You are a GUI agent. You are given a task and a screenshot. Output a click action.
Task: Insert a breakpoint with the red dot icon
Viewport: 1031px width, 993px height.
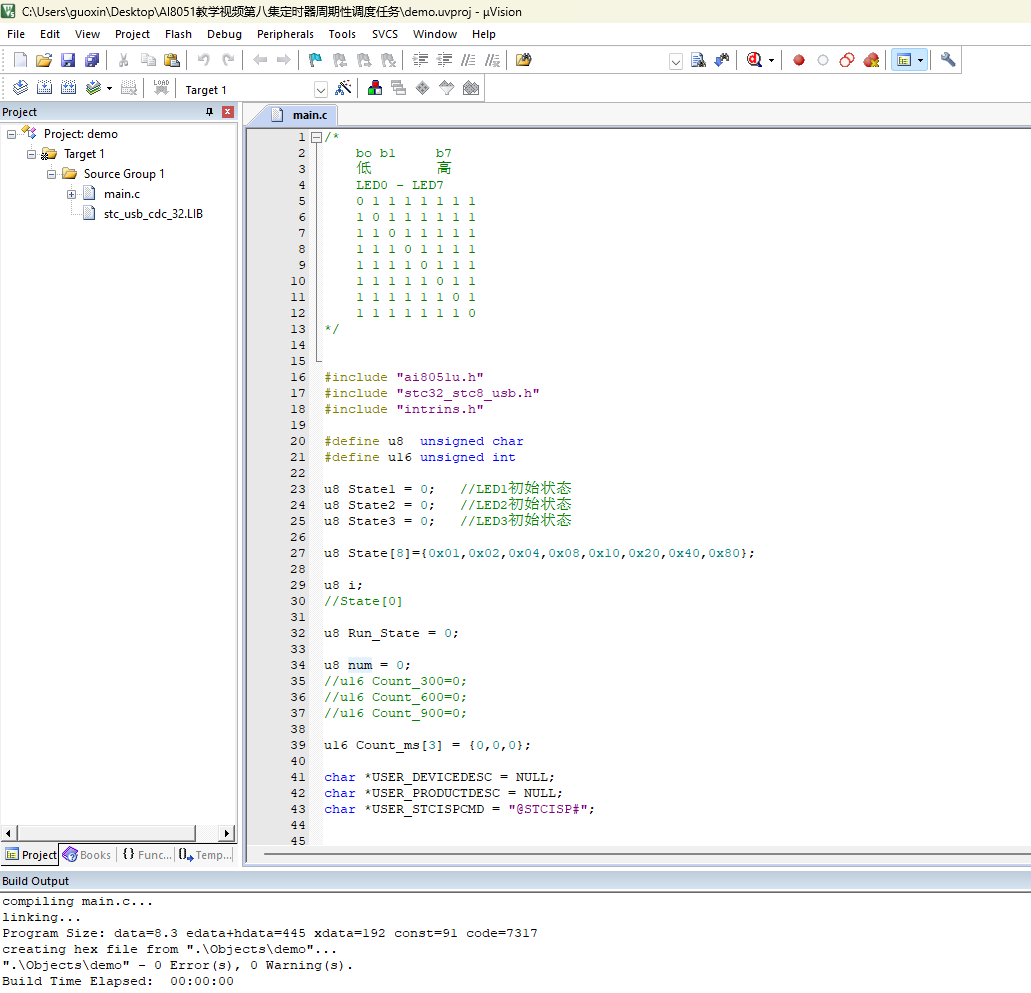point(799,61)
